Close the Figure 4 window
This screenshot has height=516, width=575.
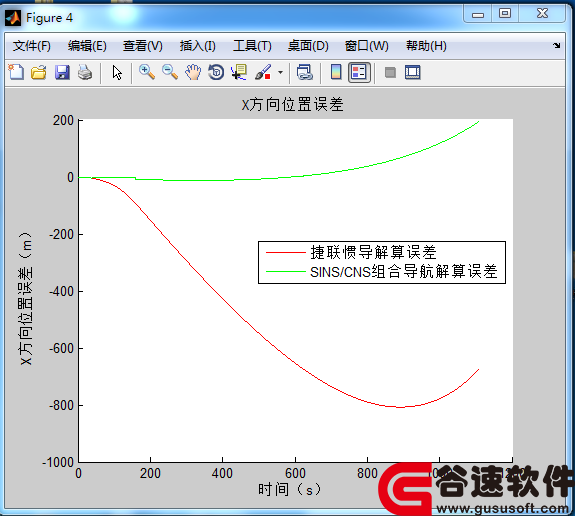point(542,14)
